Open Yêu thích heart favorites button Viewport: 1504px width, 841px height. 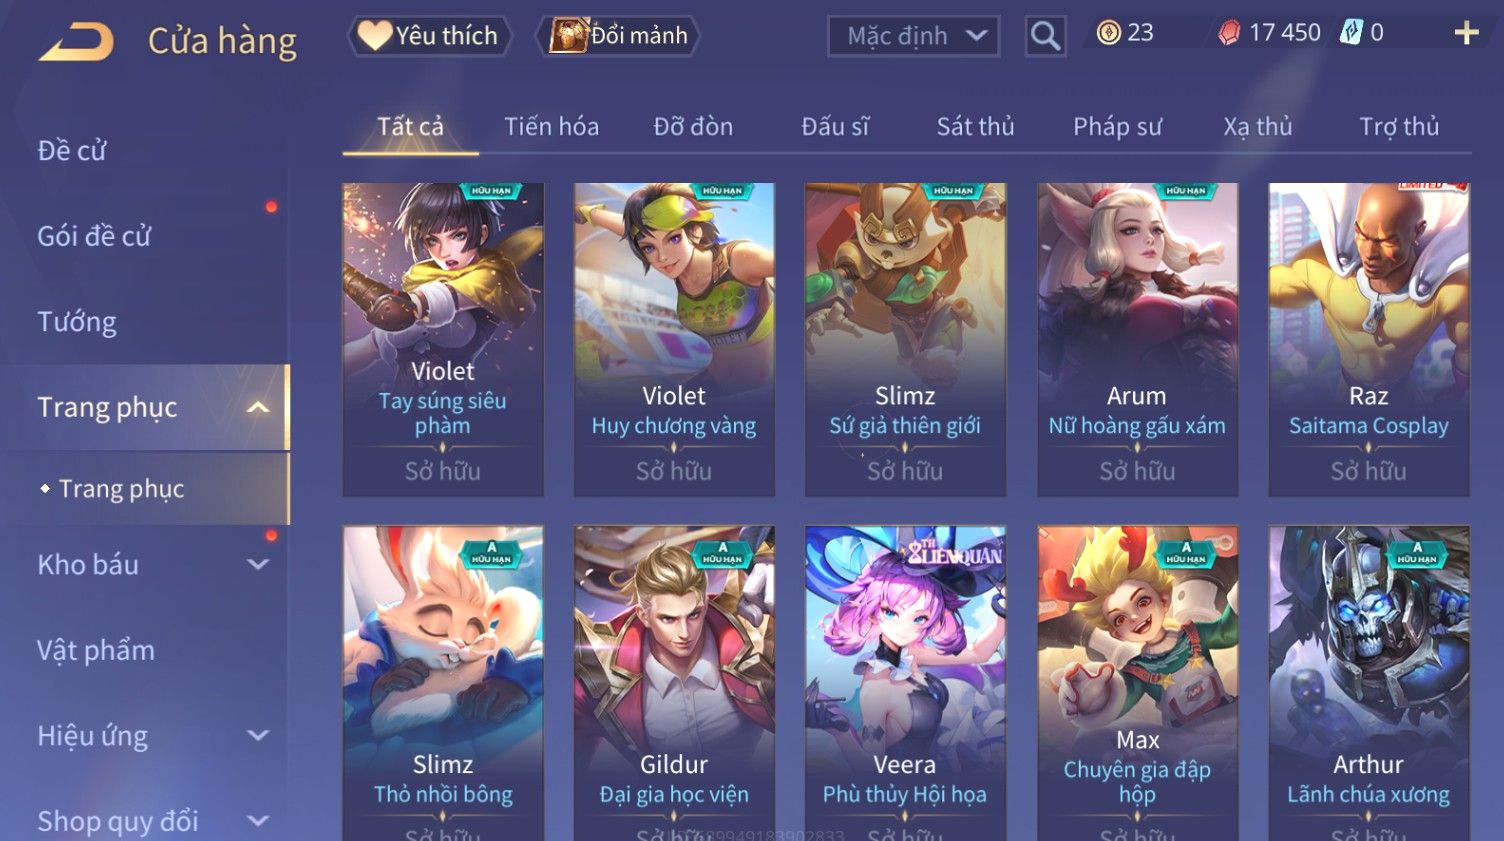[x=429, y=36]
